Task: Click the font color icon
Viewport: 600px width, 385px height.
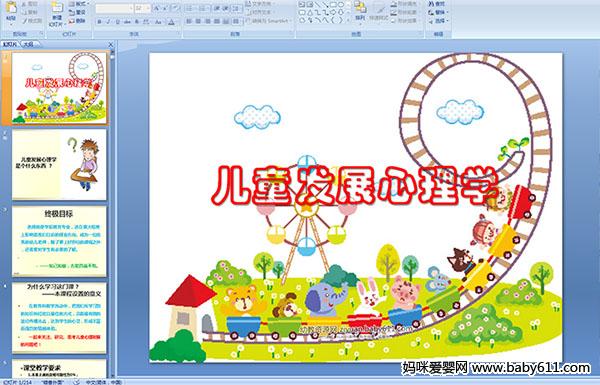Action: click(x=171, y=22)
